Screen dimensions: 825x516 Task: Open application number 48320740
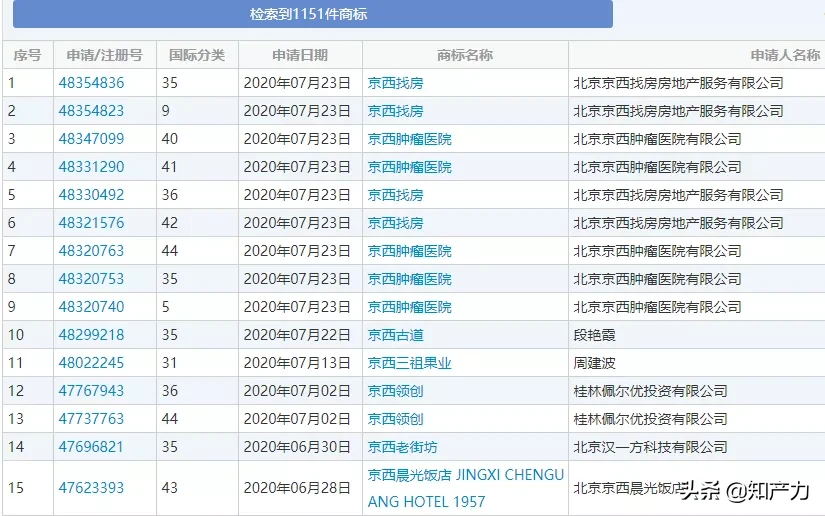(x=91, y=307)
